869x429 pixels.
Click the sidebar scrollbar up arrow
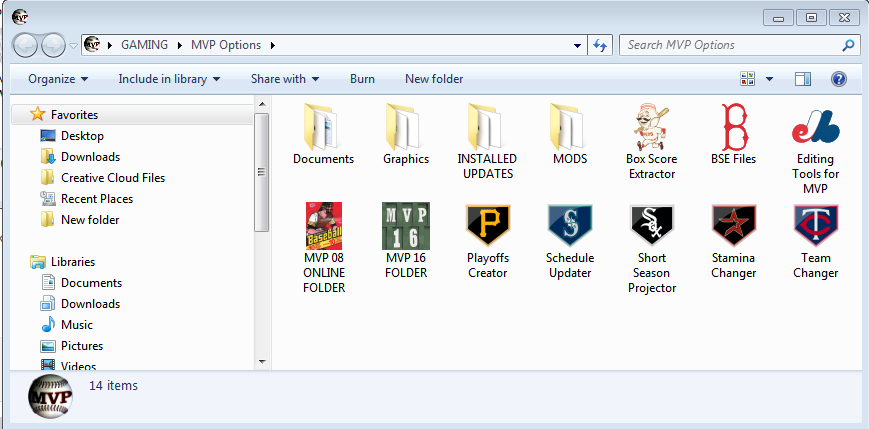pyautogui.click(x=263, y=104)
